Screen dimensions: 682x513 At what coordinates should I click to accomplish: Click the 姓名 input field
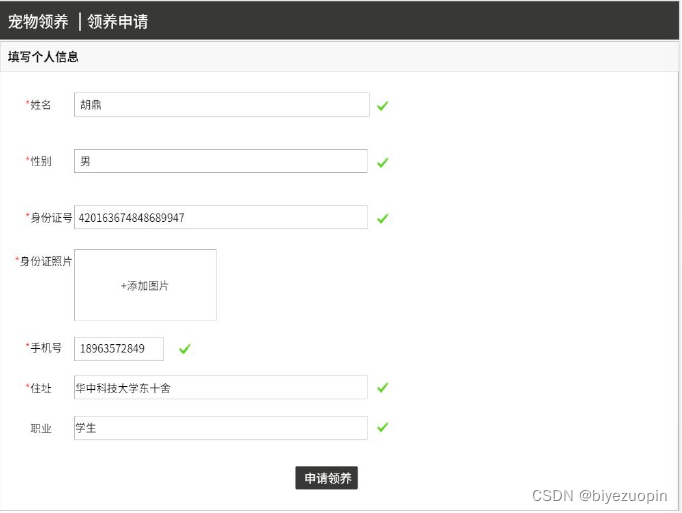click(222, 104)
